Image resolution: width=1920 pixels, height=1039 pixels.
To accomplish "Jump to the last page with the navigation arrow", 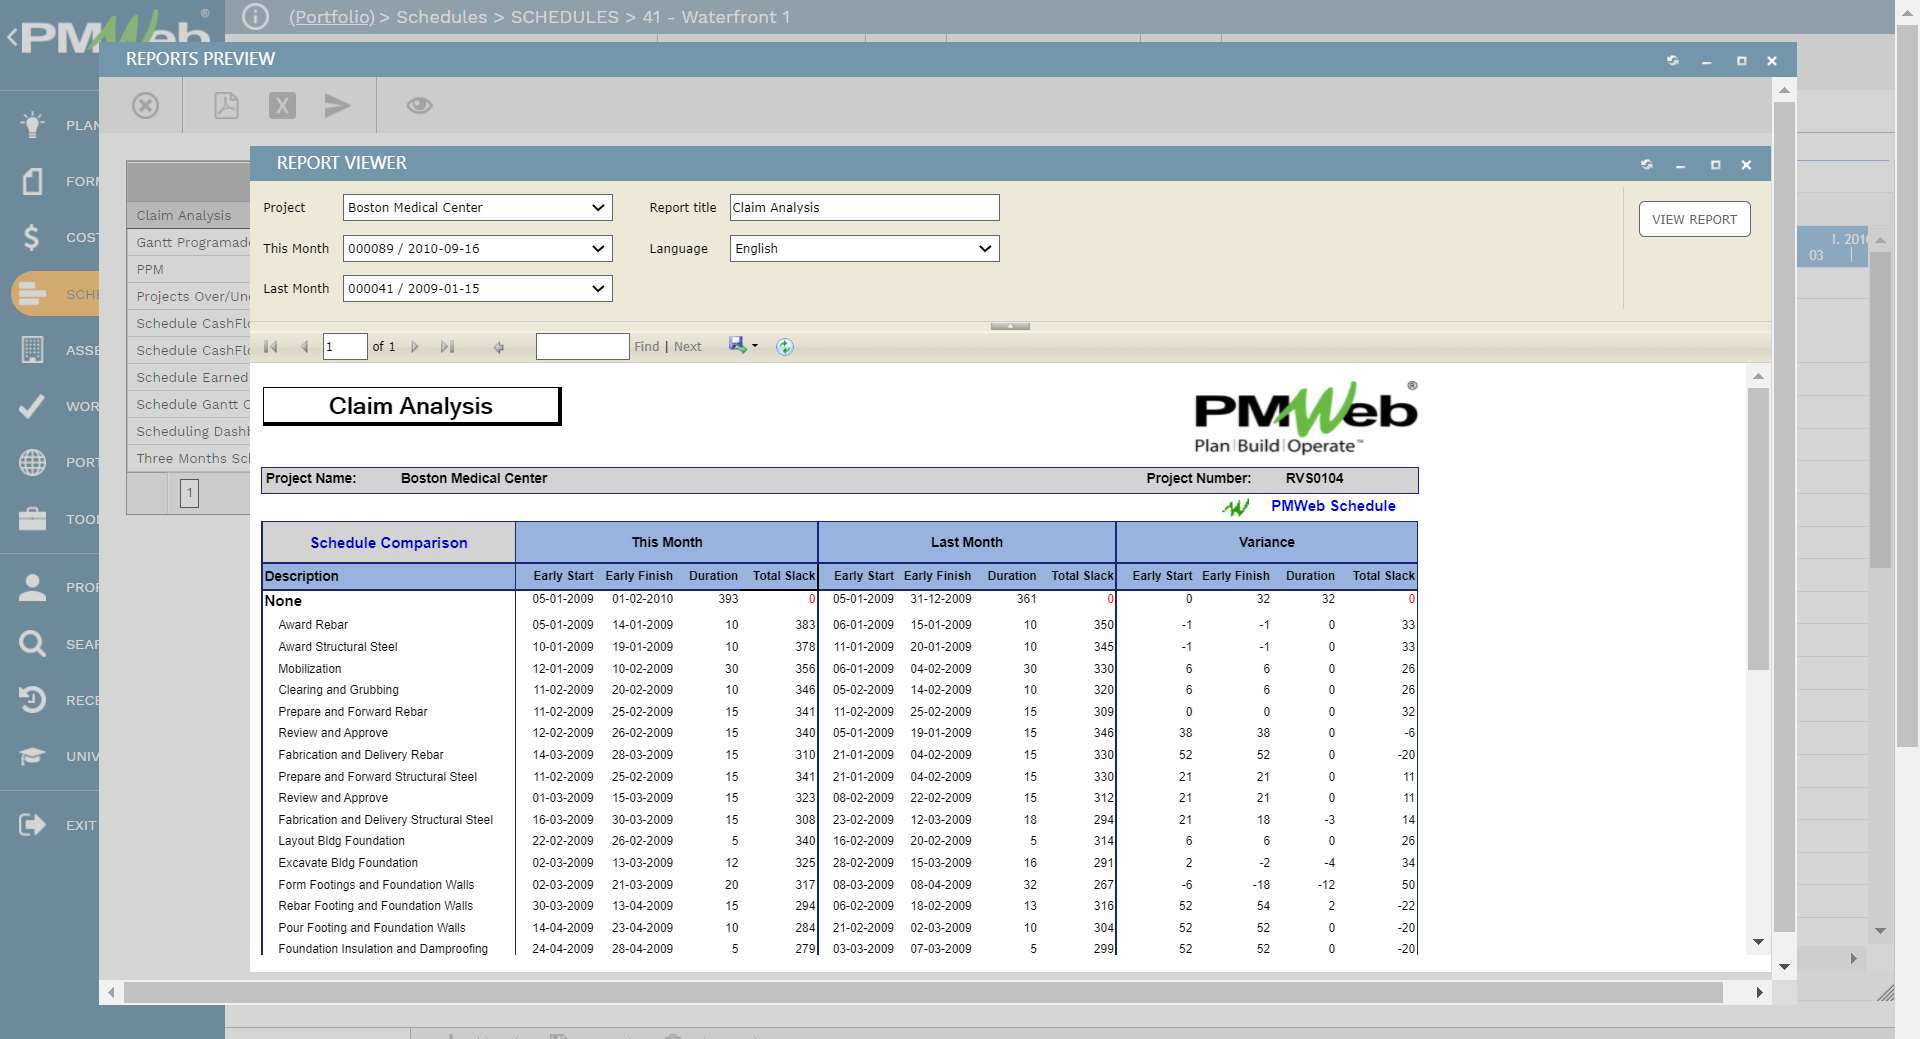I will click(x=447, y=346).
